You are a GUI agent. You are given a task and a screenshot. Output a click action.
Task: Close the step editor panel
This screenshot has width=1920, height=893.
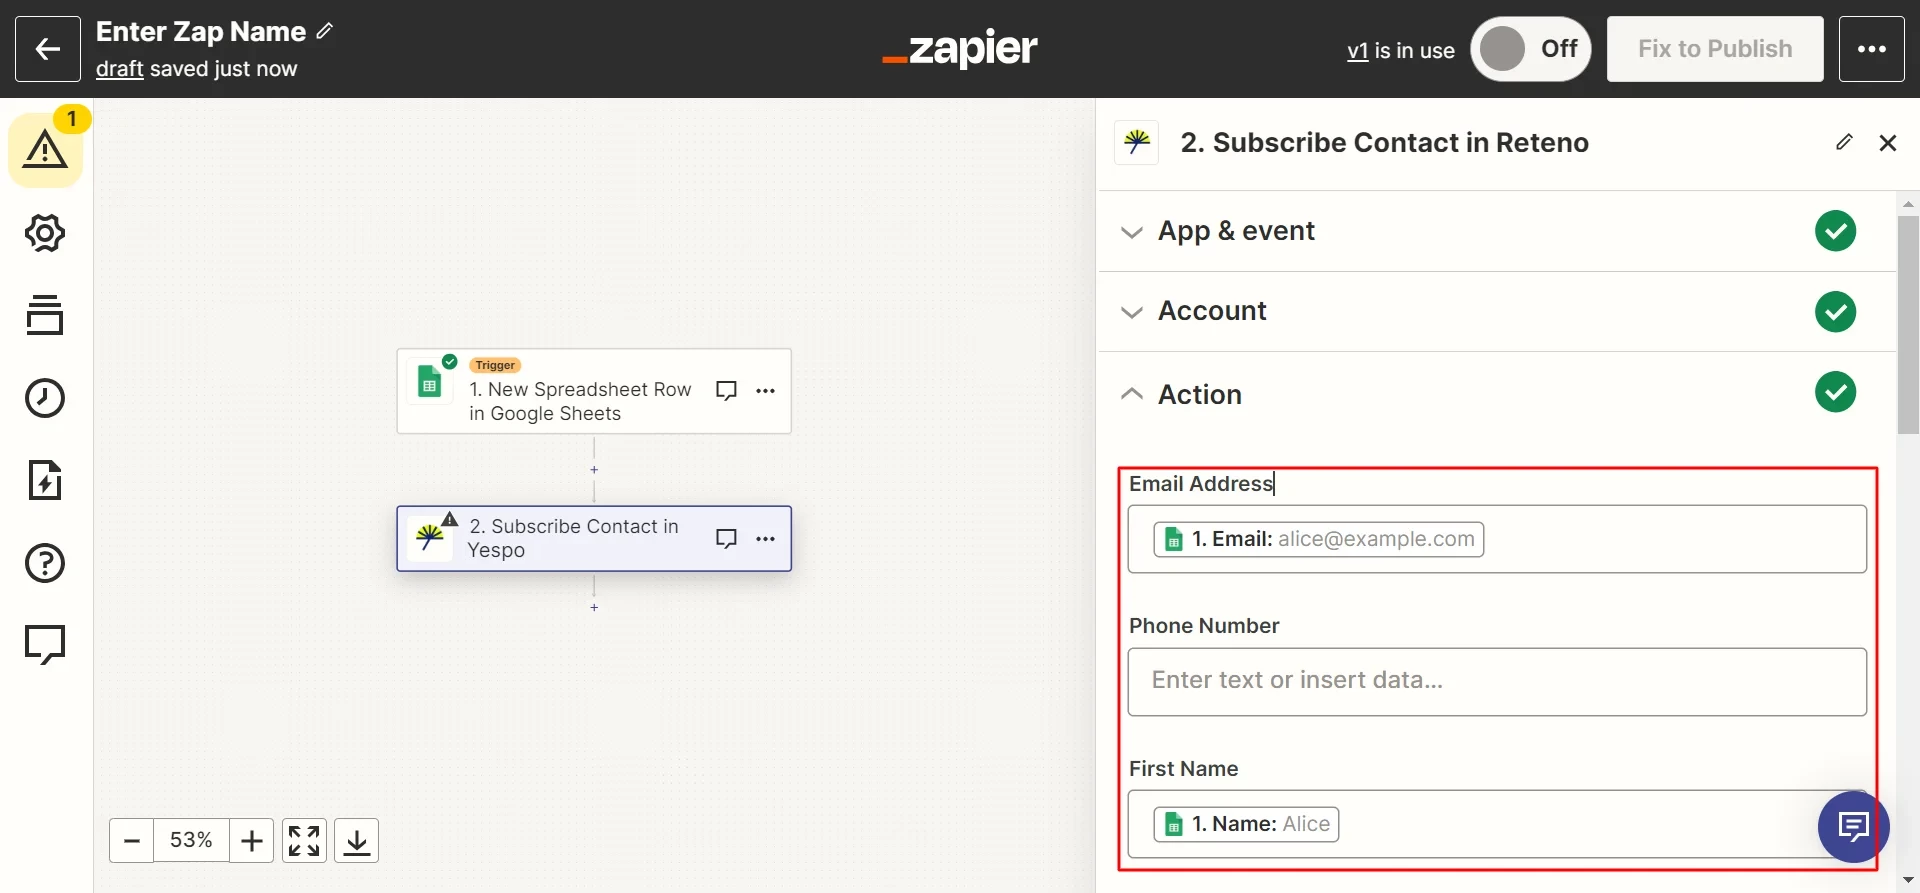tap(1888, 143)
